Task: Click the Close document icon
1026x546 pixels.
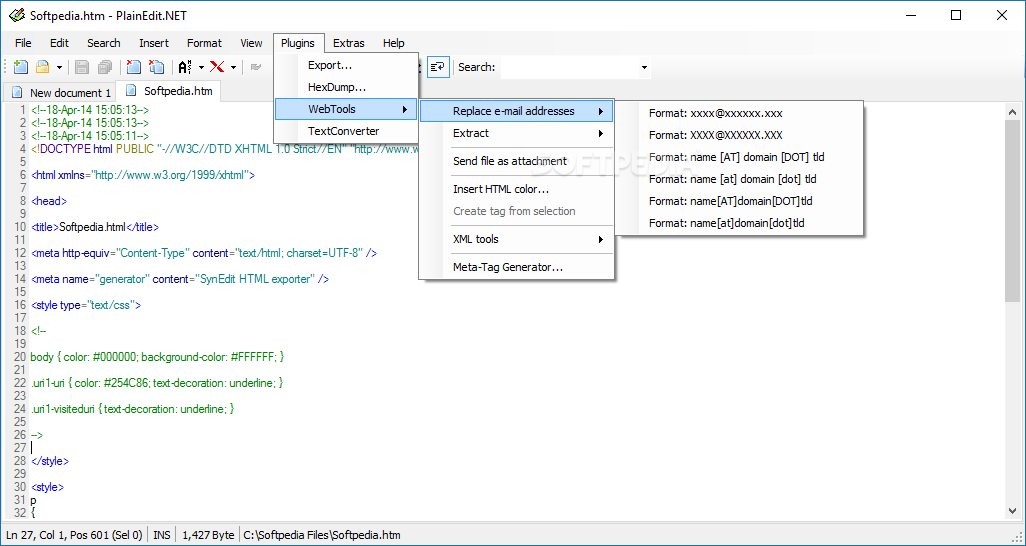Action: (x=133, y=67)
